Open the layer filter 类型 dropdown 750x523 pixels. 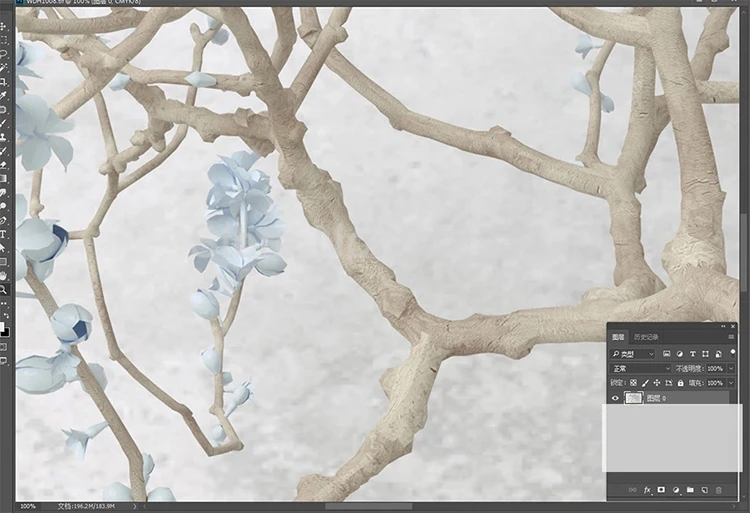pyautogui.click(x=633, y=354)
